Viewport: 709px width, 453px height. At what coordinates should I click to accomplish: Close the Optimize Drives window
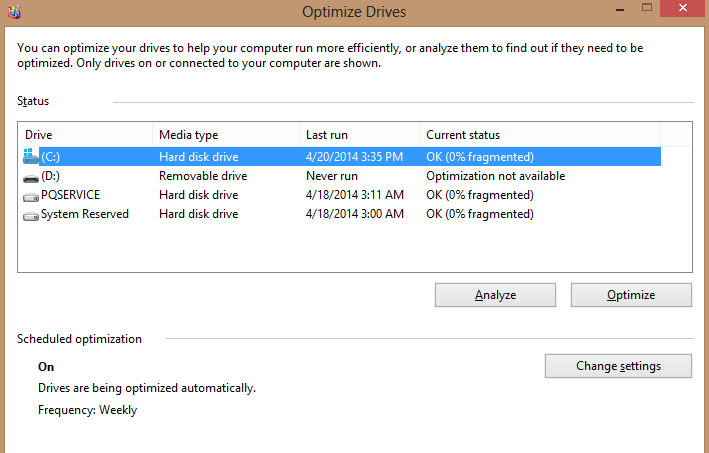tap(683, 8)
